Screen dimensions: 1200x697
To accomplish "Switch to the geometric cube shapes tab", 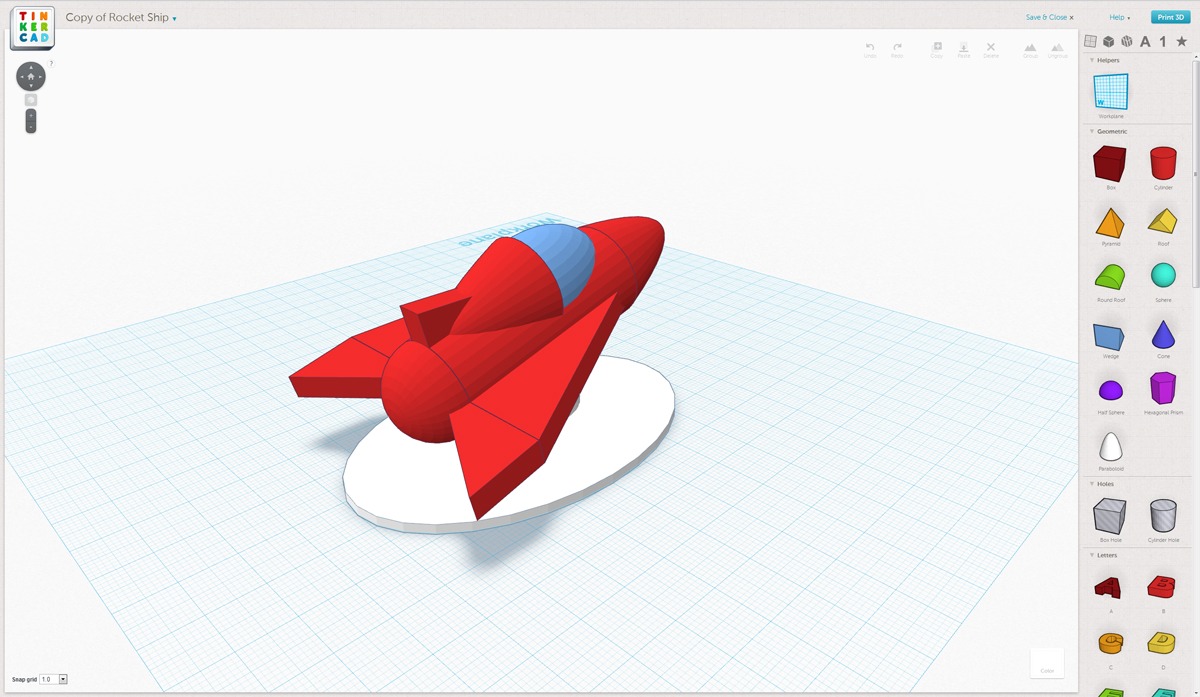I will point(1109,41).
